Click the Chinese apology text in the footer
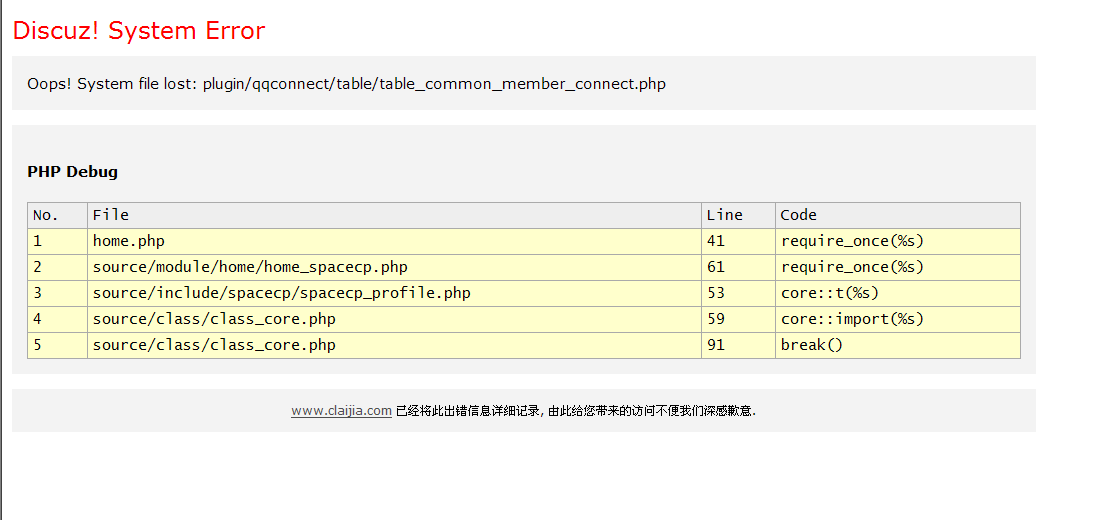This screenshot has height=520, width=1108. click(x=576, y=411)
